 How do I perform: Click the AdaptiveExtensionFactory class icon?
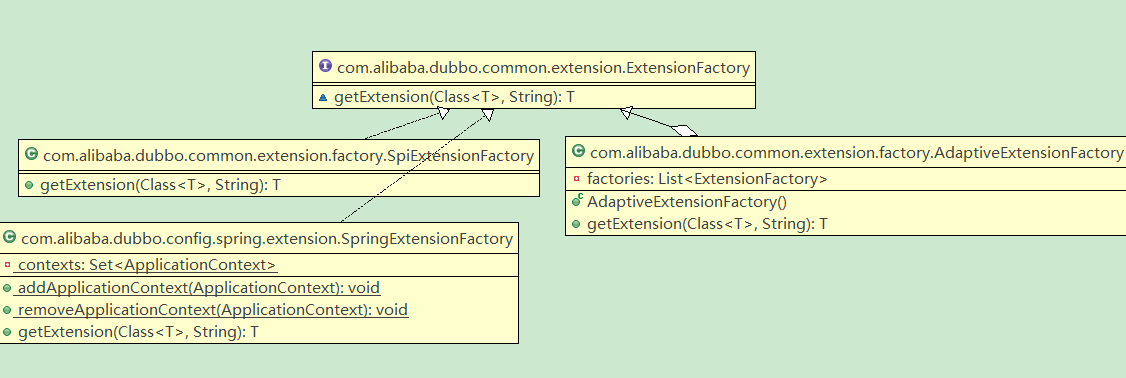click(578, 151)
